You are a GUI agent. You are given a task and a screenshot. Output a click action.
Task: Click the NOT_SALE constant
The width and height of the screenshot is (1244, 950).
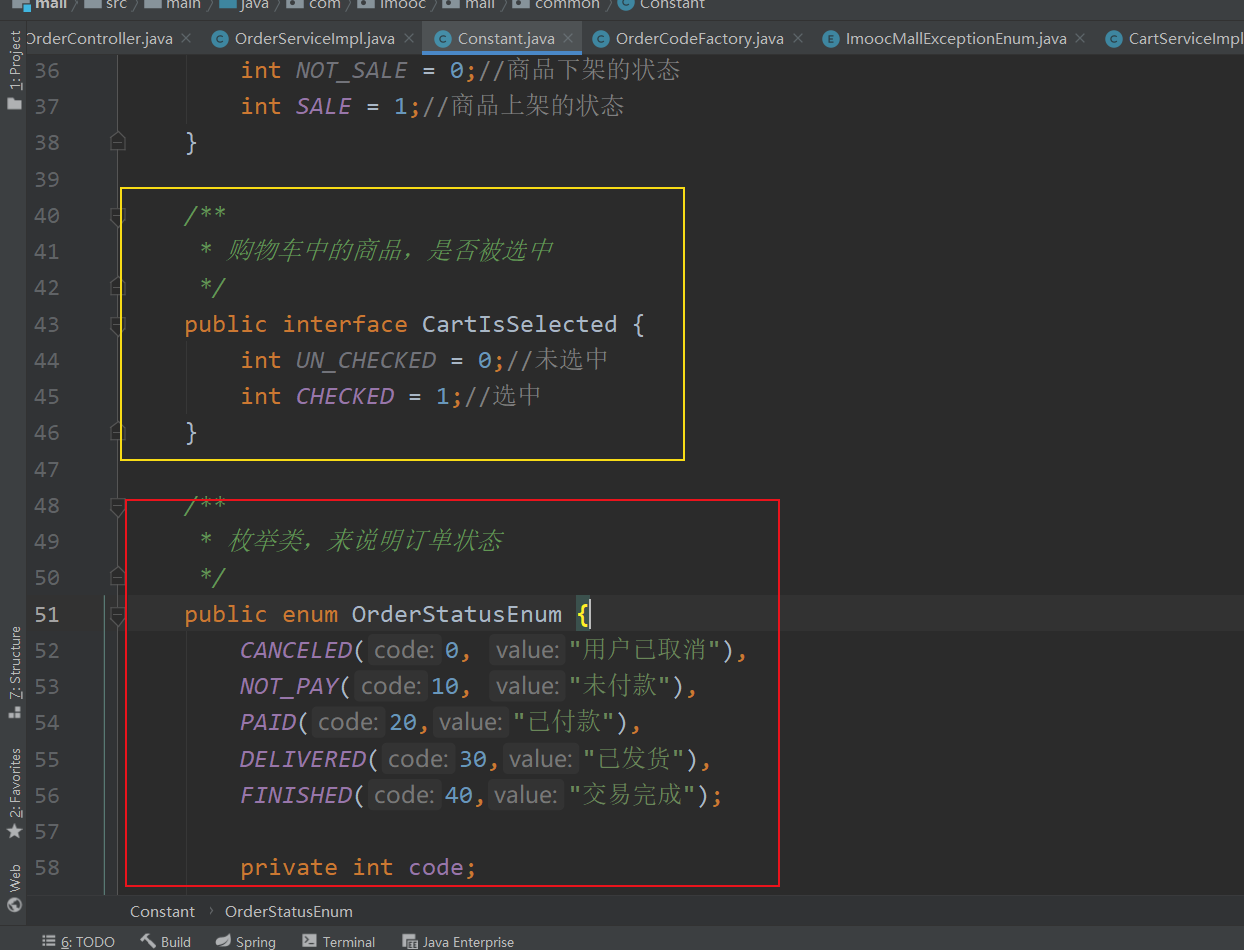[352, 70]
